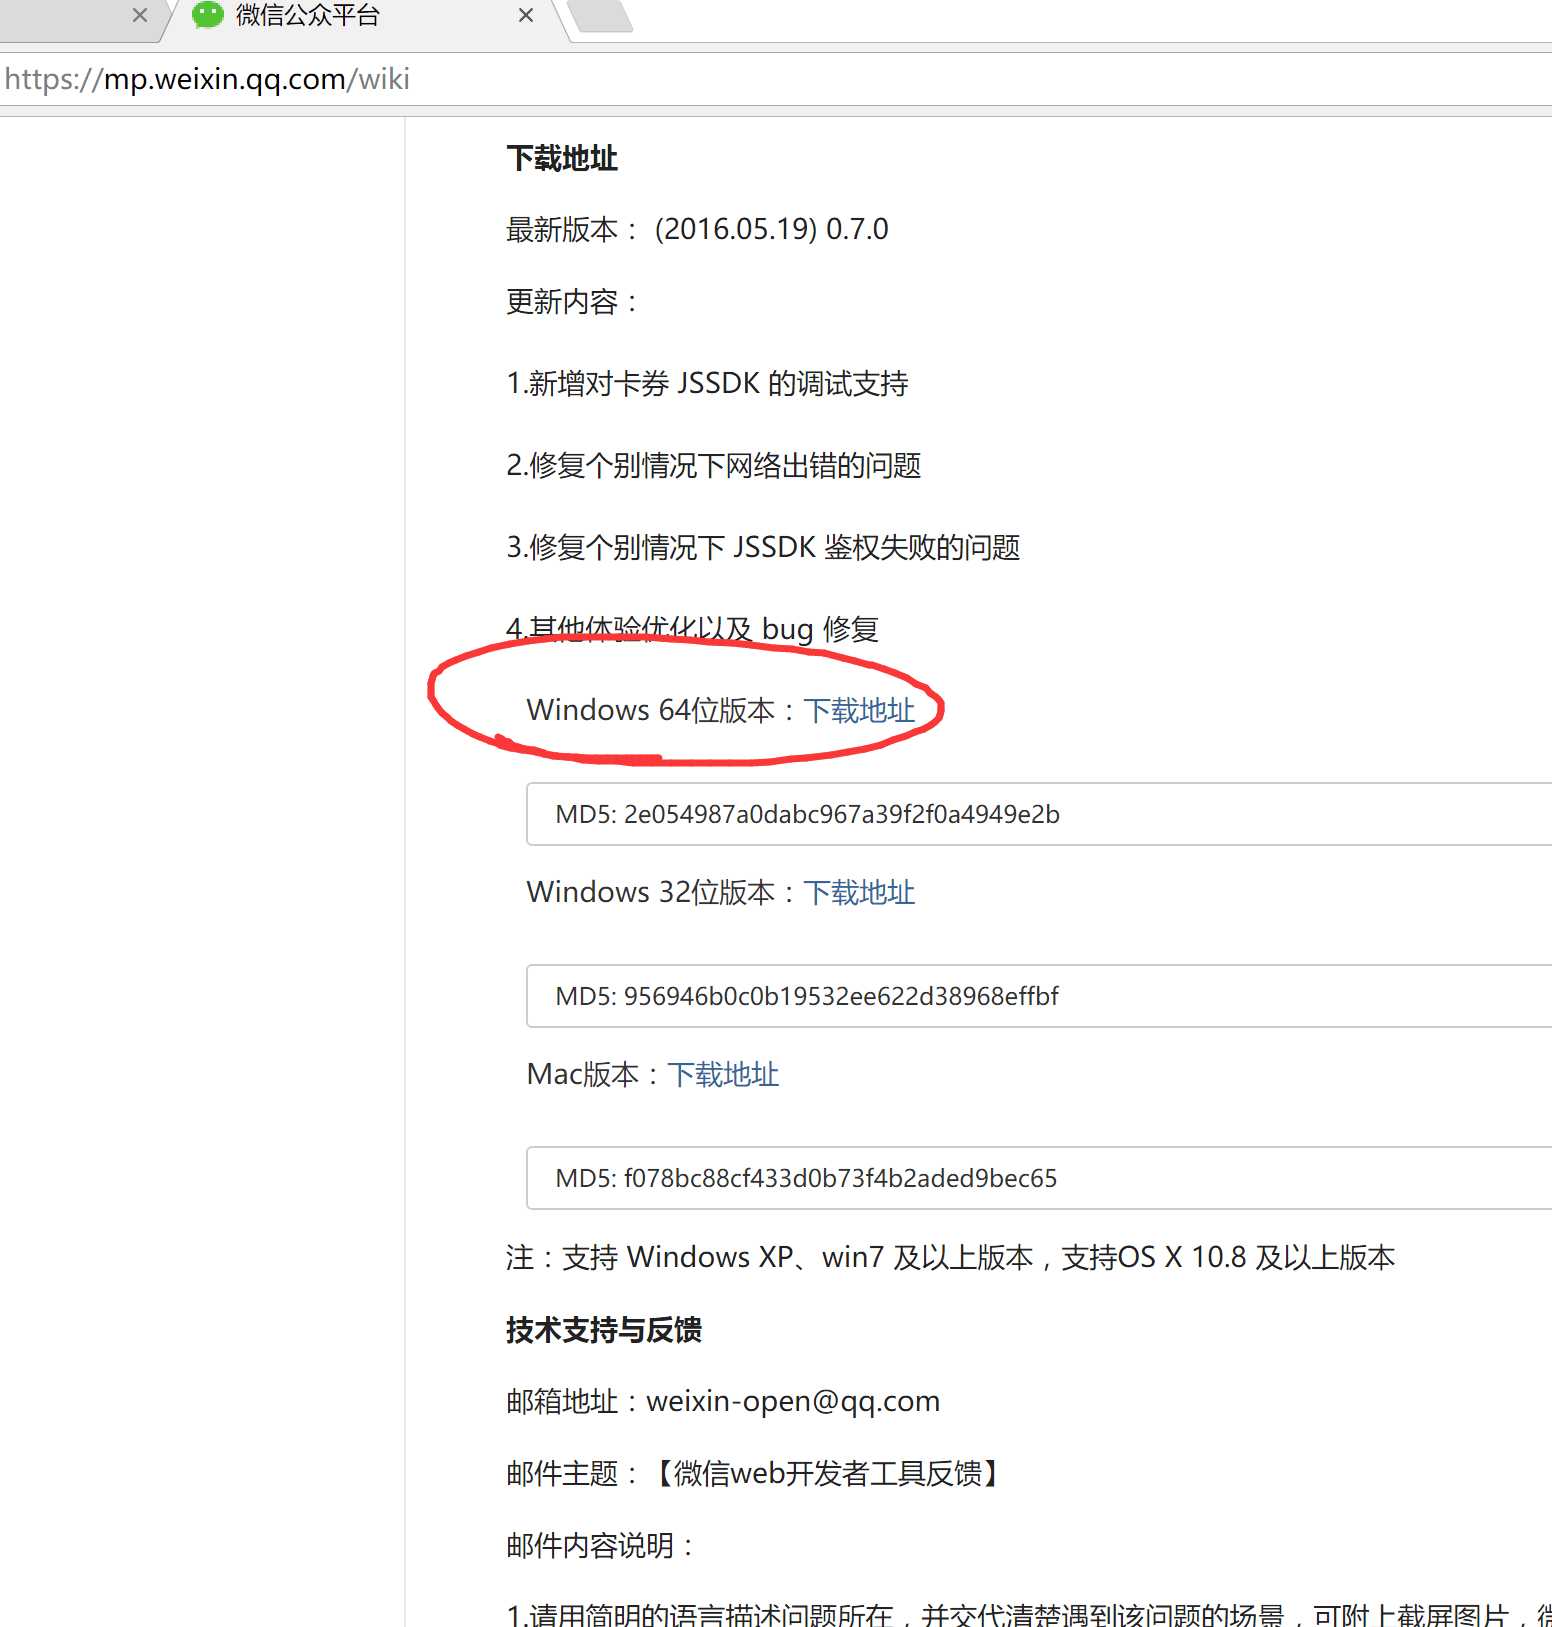Click the note about Windows XP and OS X support
The height and width of the screenshot is (1627, 1552).
pos(950,1257)
